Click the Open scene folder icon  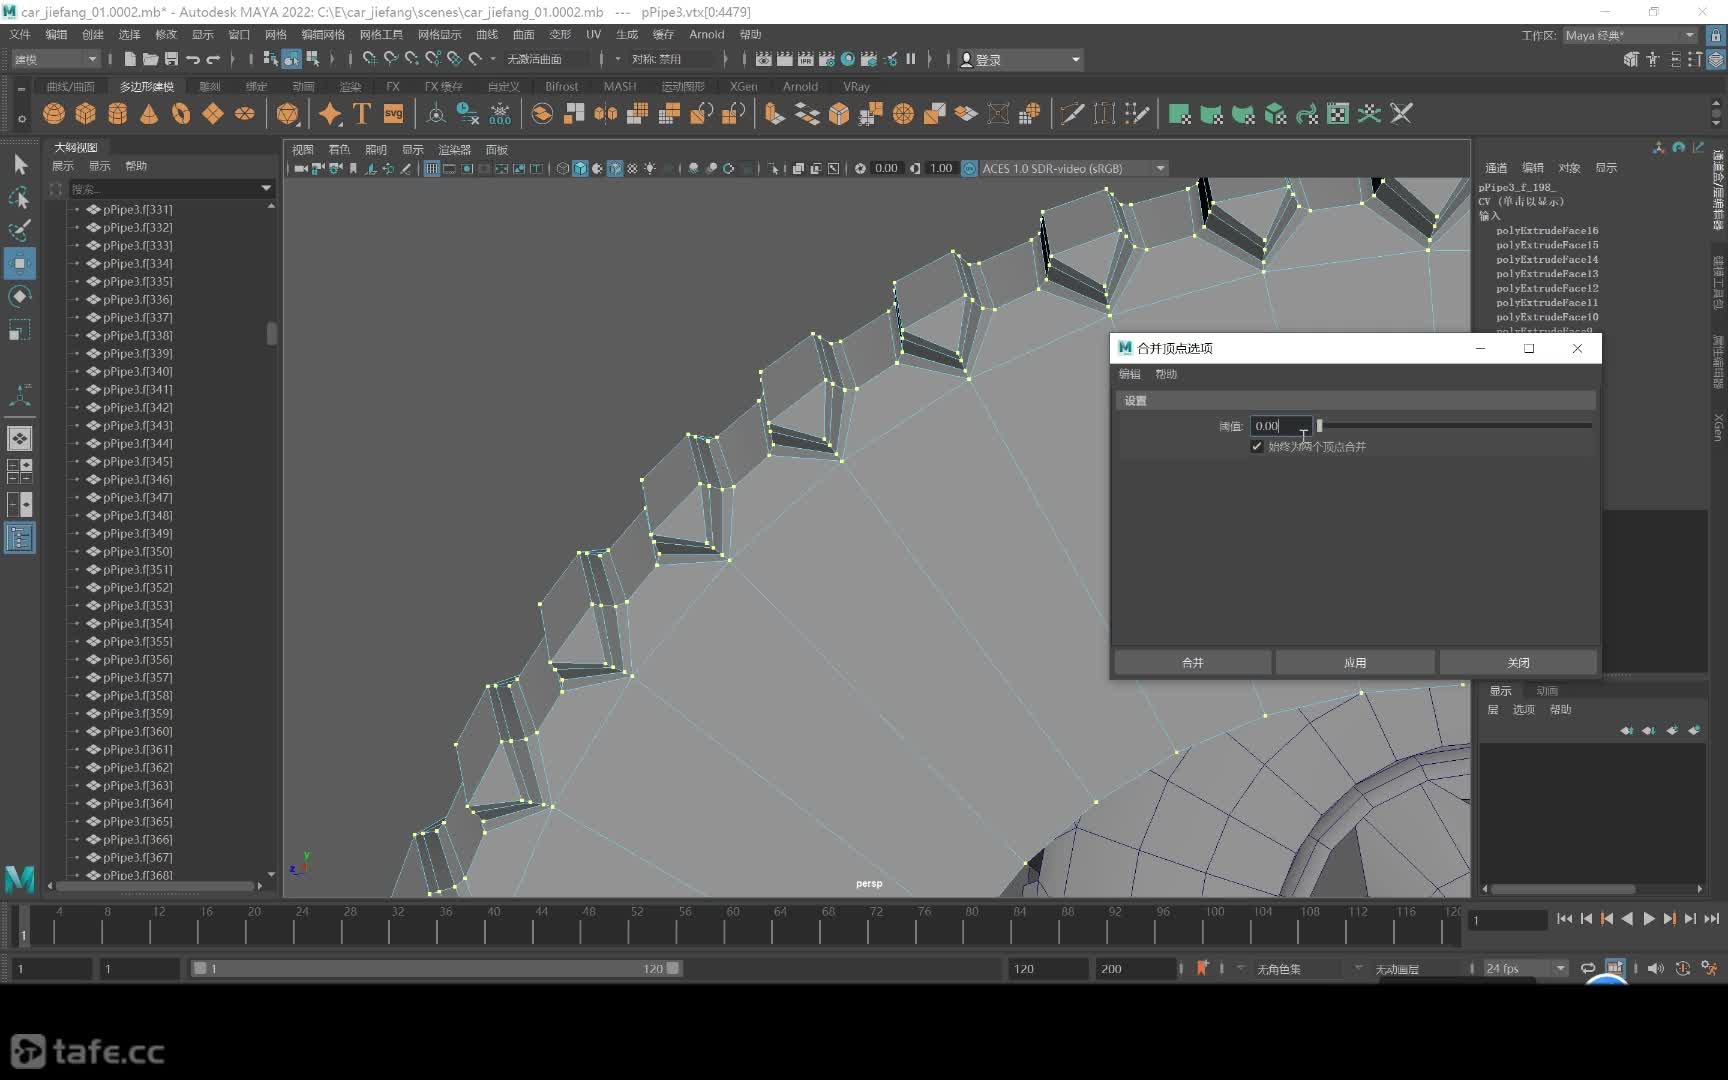pyautogui.click(x=150, y=59)
